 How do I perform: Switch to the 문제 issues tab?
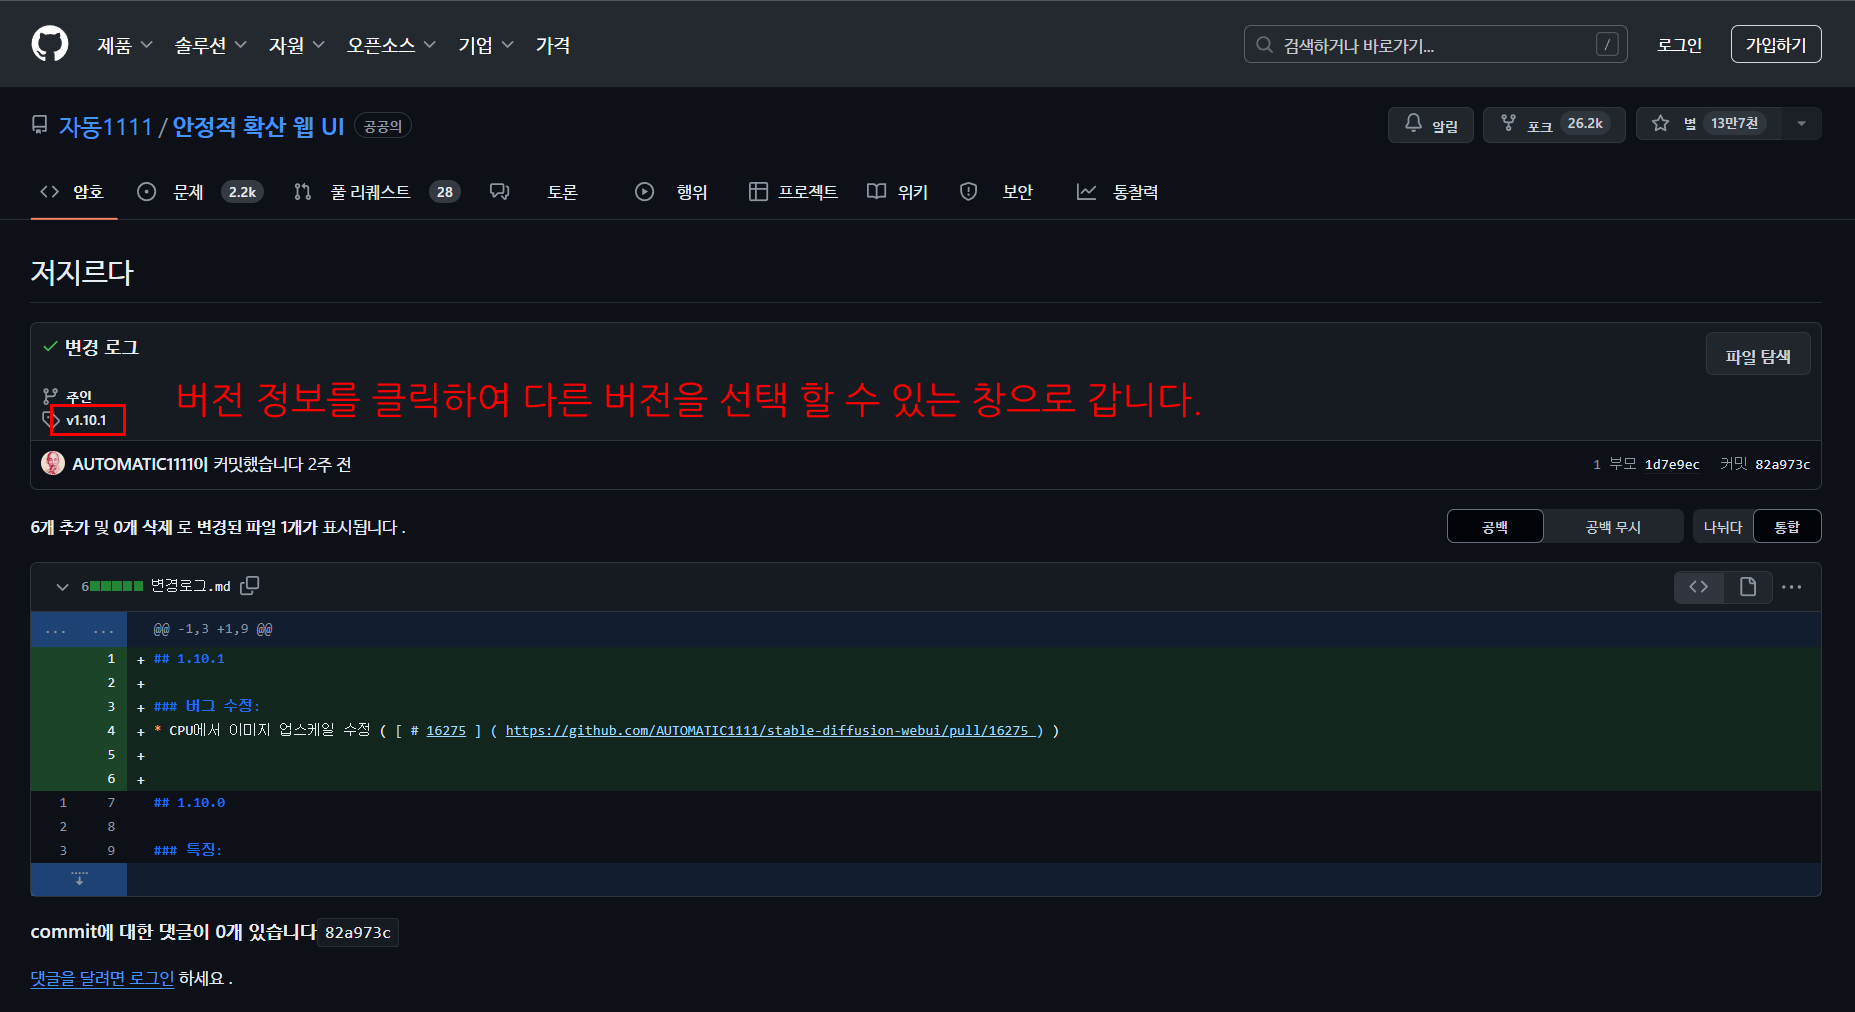click(x=199, y=191)
